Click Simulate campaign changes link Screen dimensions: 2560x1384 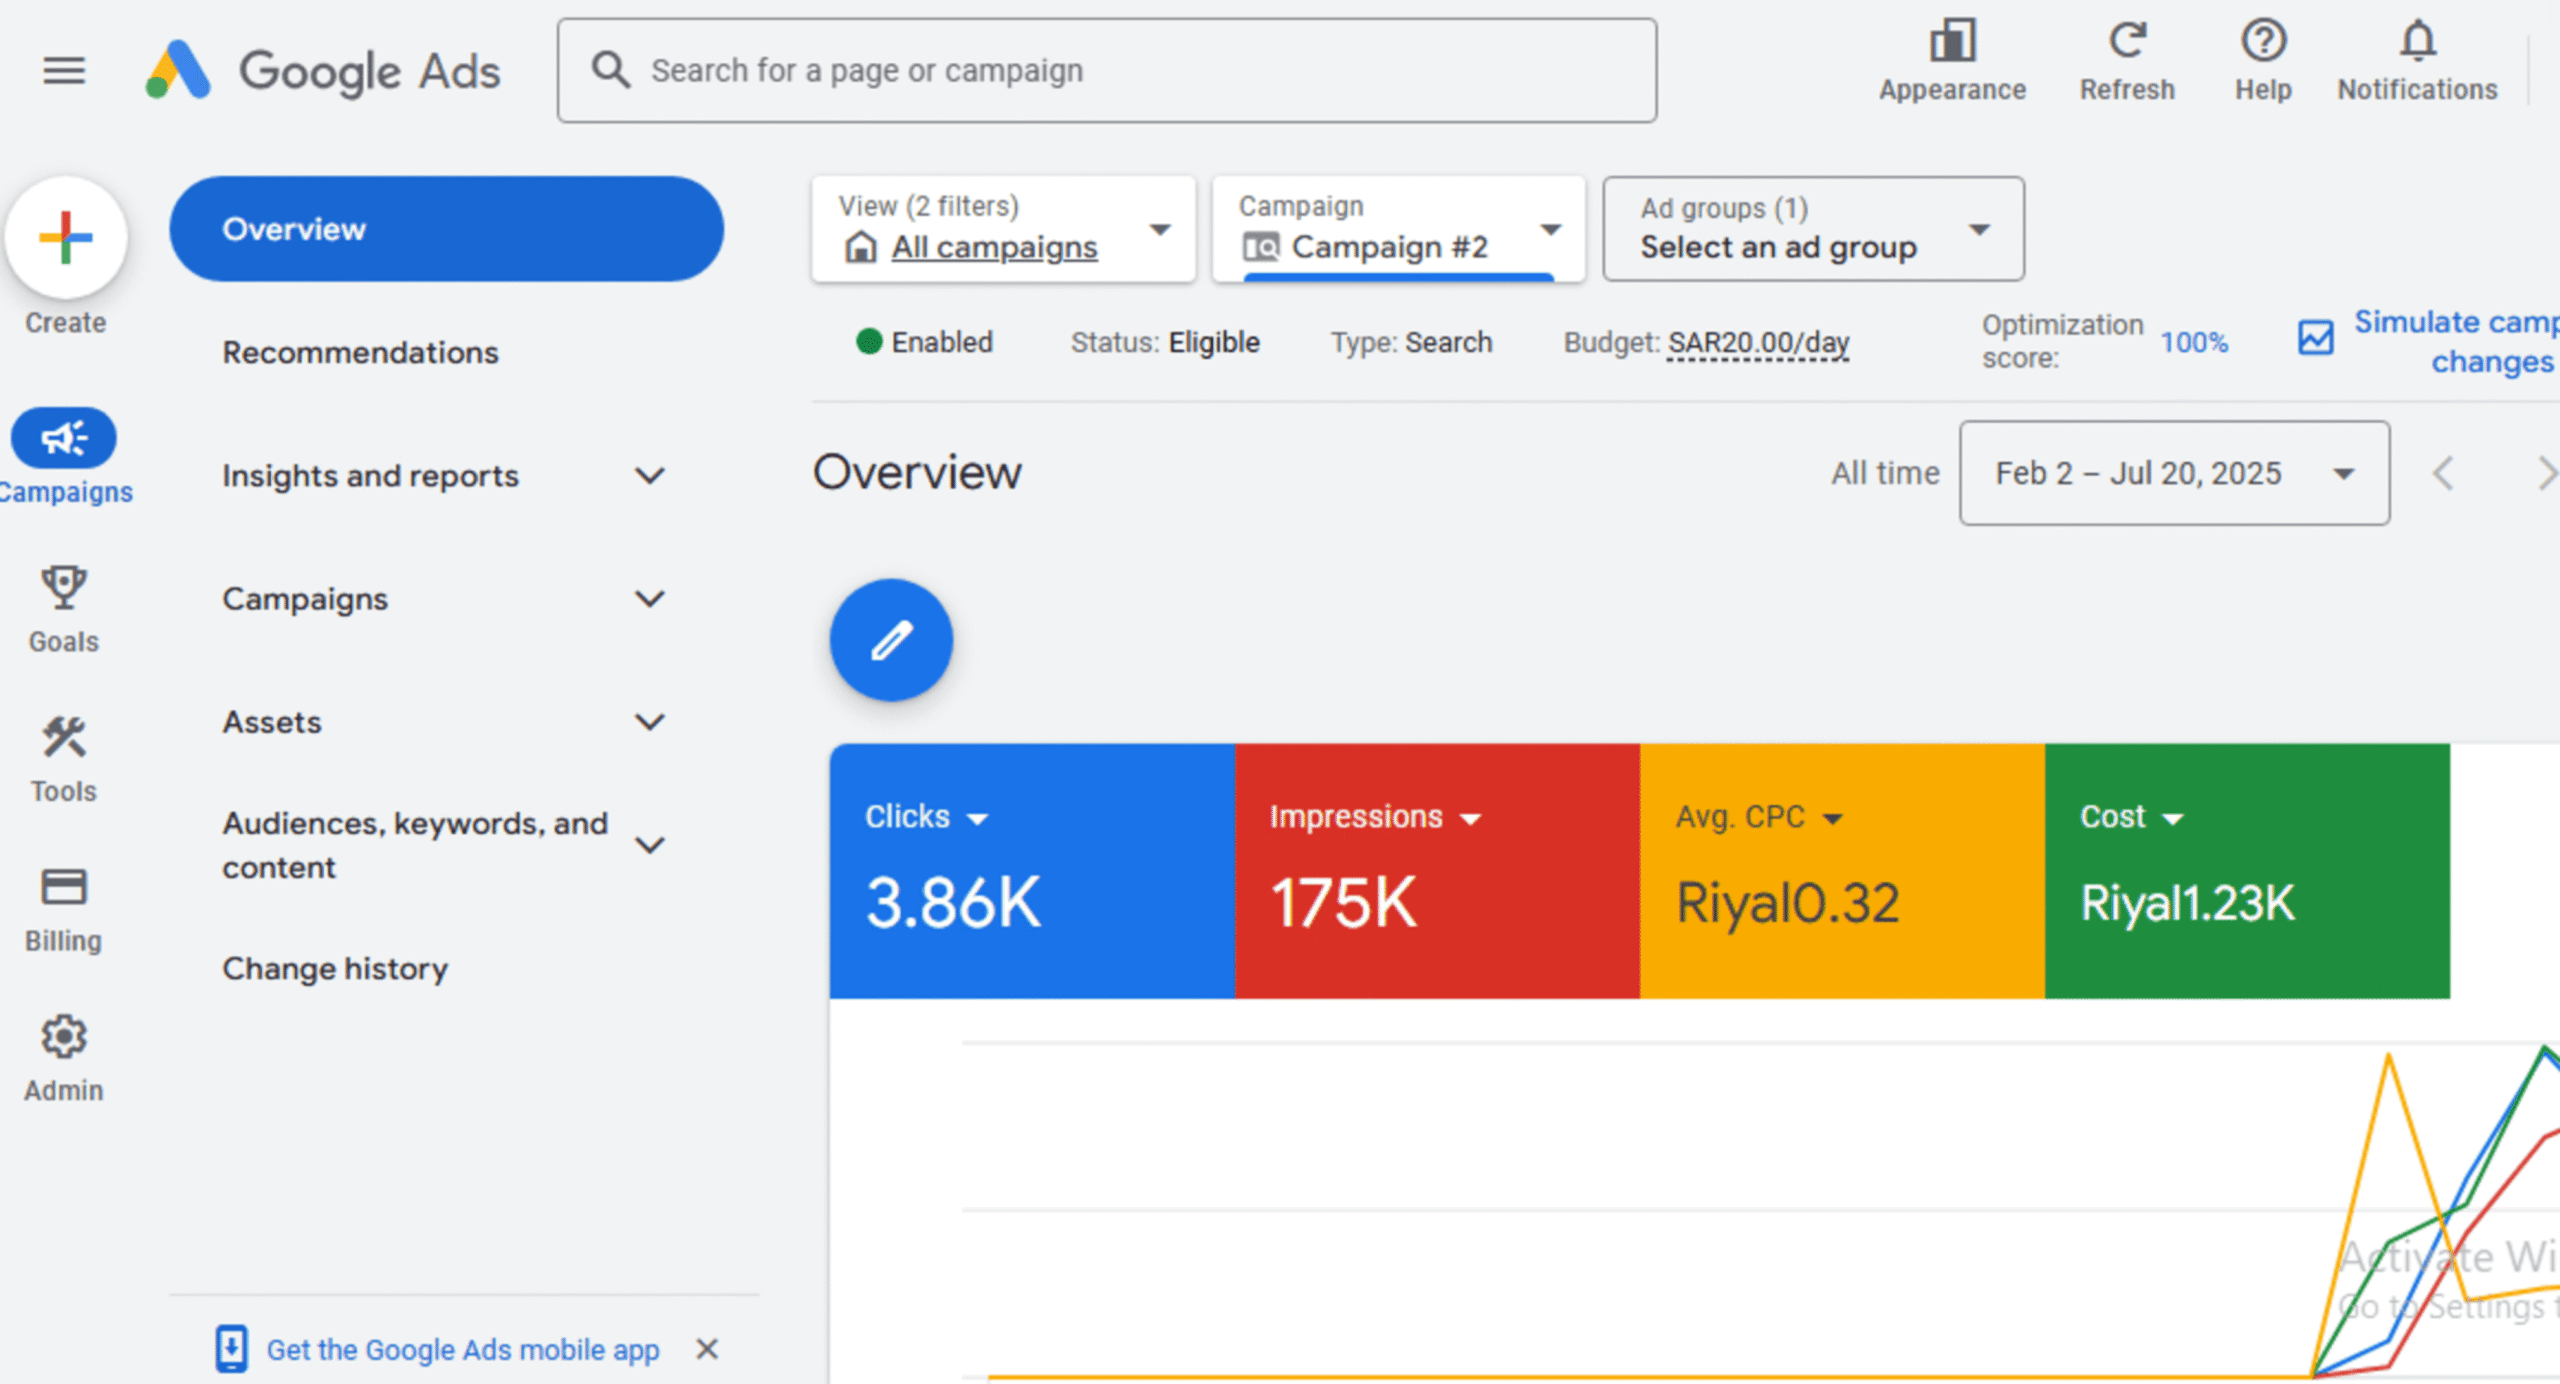click(2455, 341)
